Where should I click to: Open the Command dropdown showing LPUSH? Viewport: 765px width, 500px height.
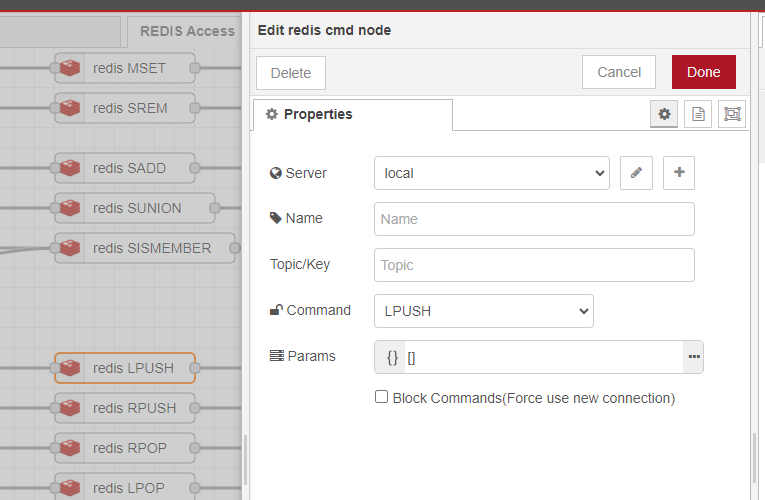tap(484, 311)
